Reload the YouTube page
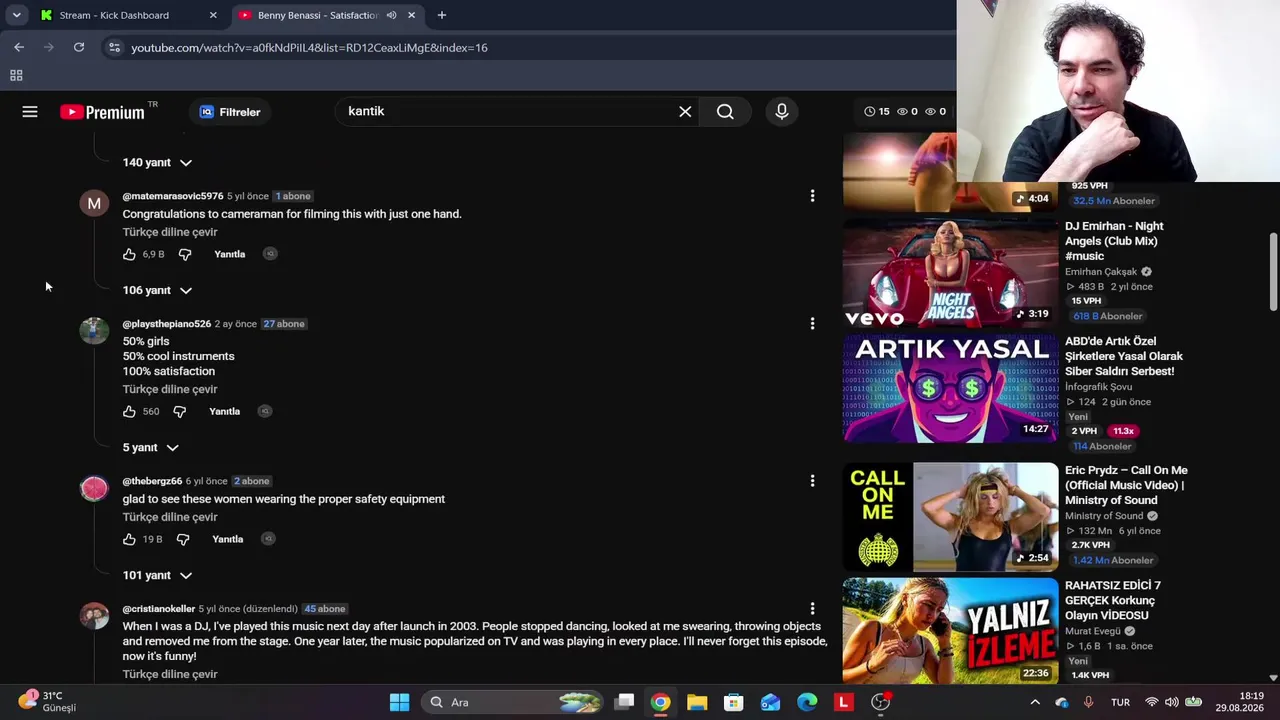The image size is (1280, 720). [x=79, y=47]
